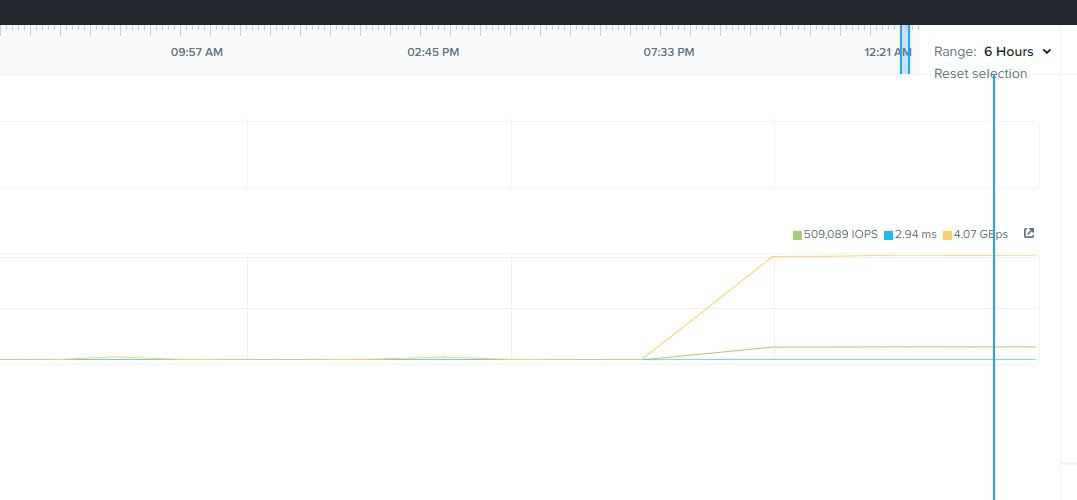Click the Reset selection link
Screen dimensions: 1077x500
[980, 73]
